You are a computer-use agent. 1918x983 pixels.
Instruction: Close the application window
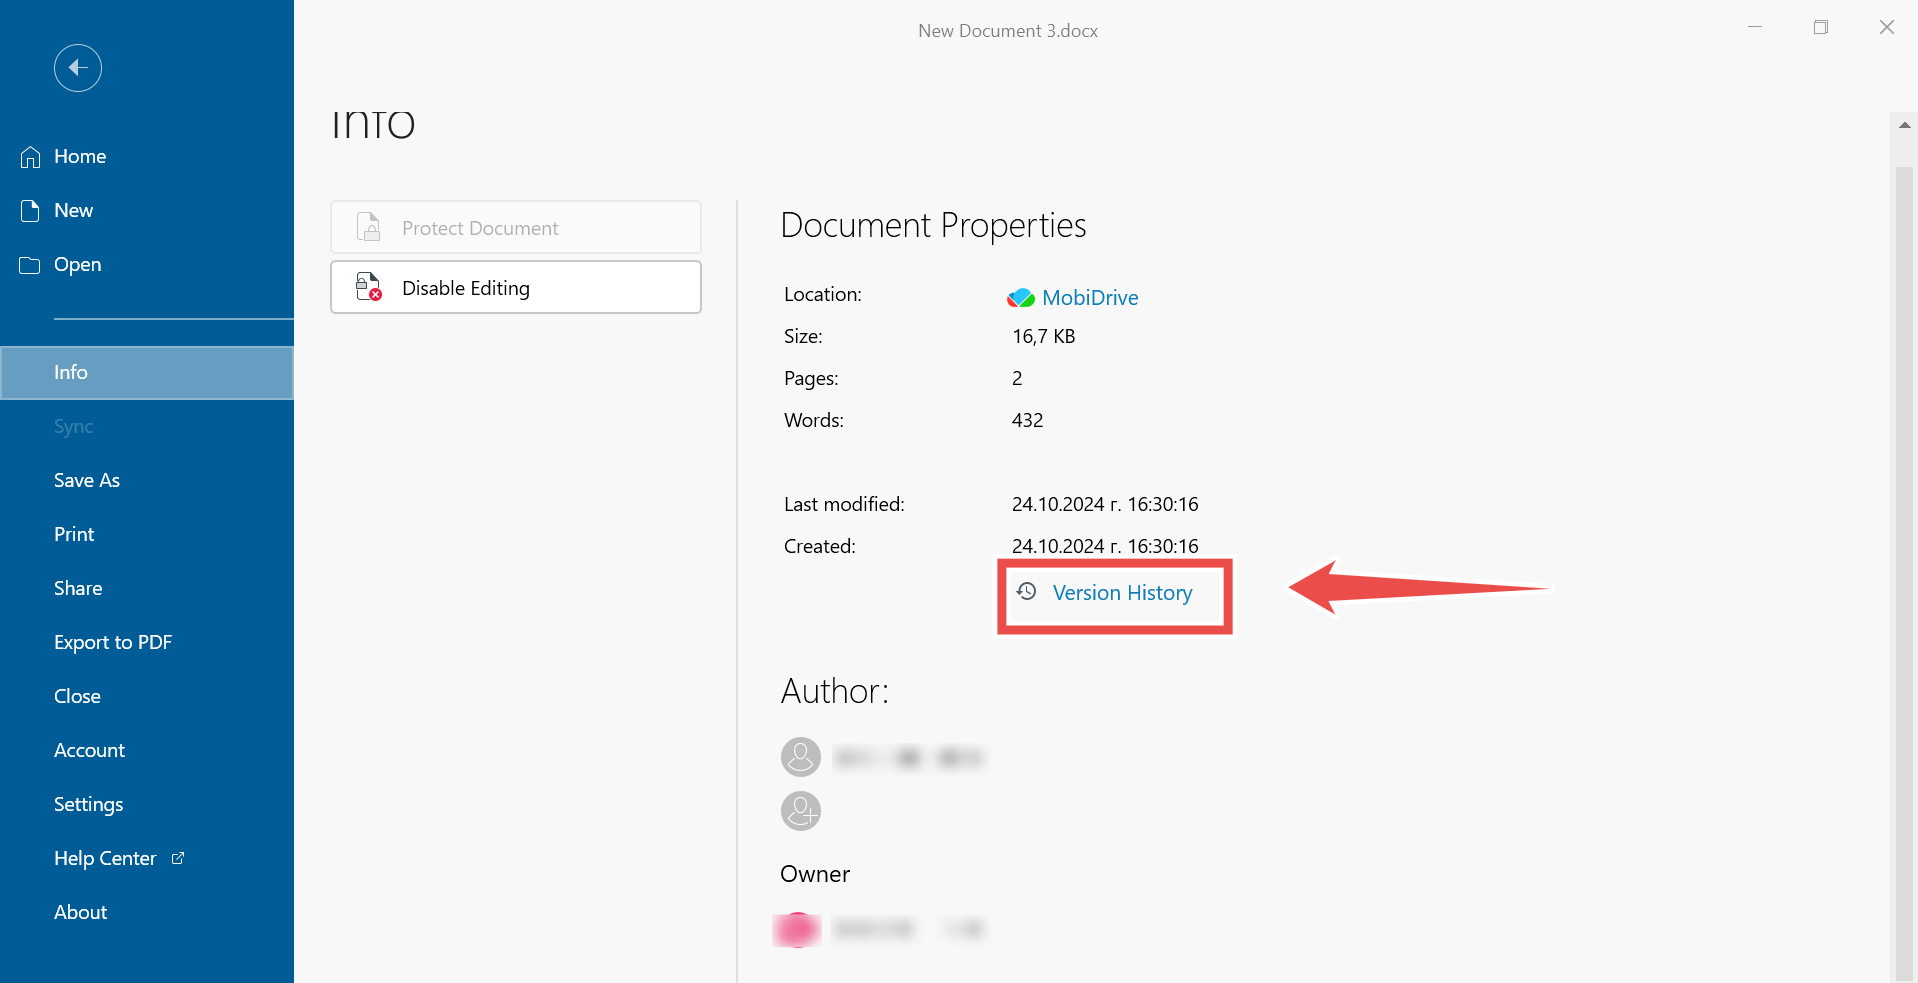click(1887, 27)
